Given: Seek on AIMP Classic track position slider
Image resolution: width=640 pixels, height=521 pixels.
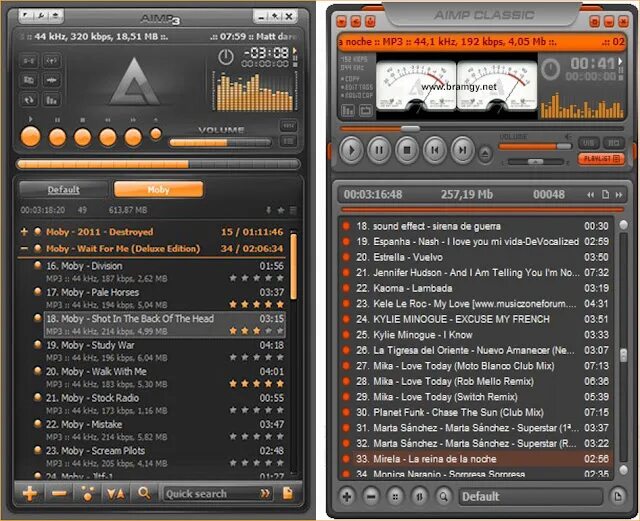Looking at the screenshot, I should [x=482, y=129].
